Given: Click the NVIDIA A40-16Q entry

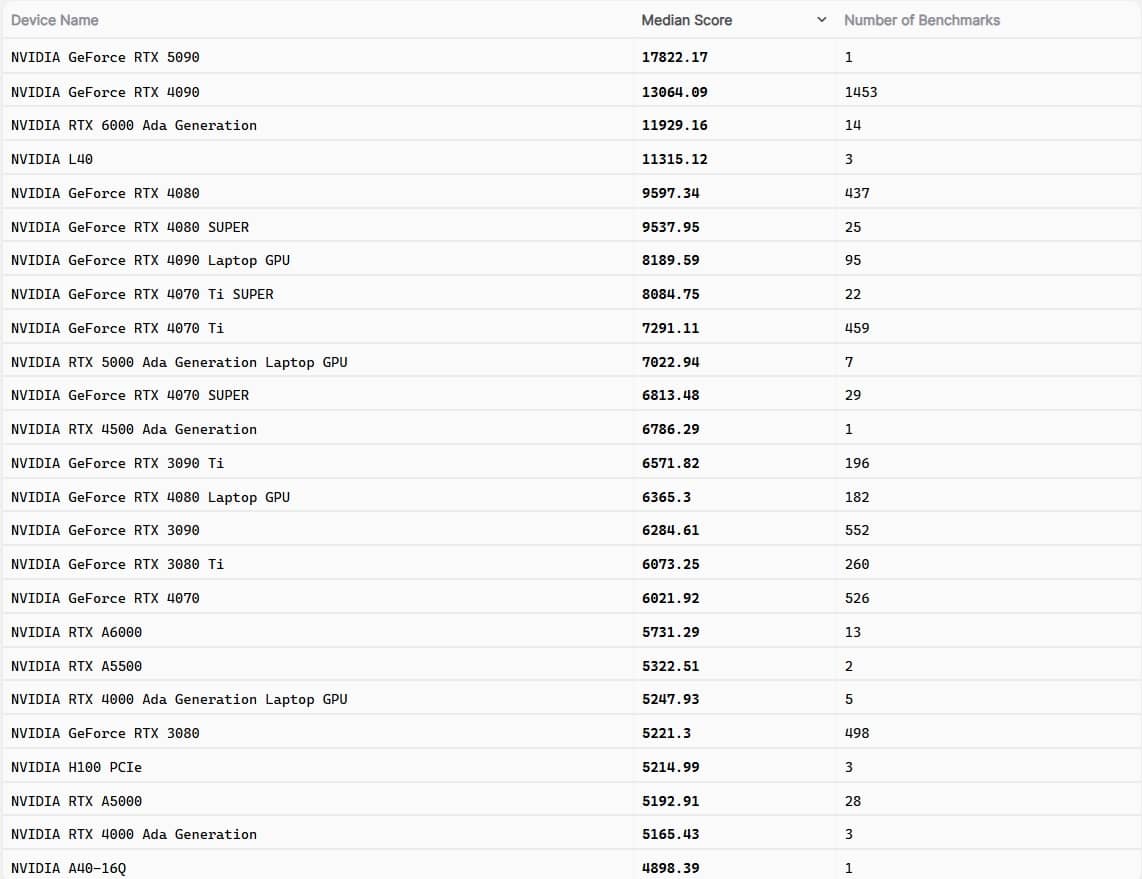Looking at the screenshot, I should (68, 868).
